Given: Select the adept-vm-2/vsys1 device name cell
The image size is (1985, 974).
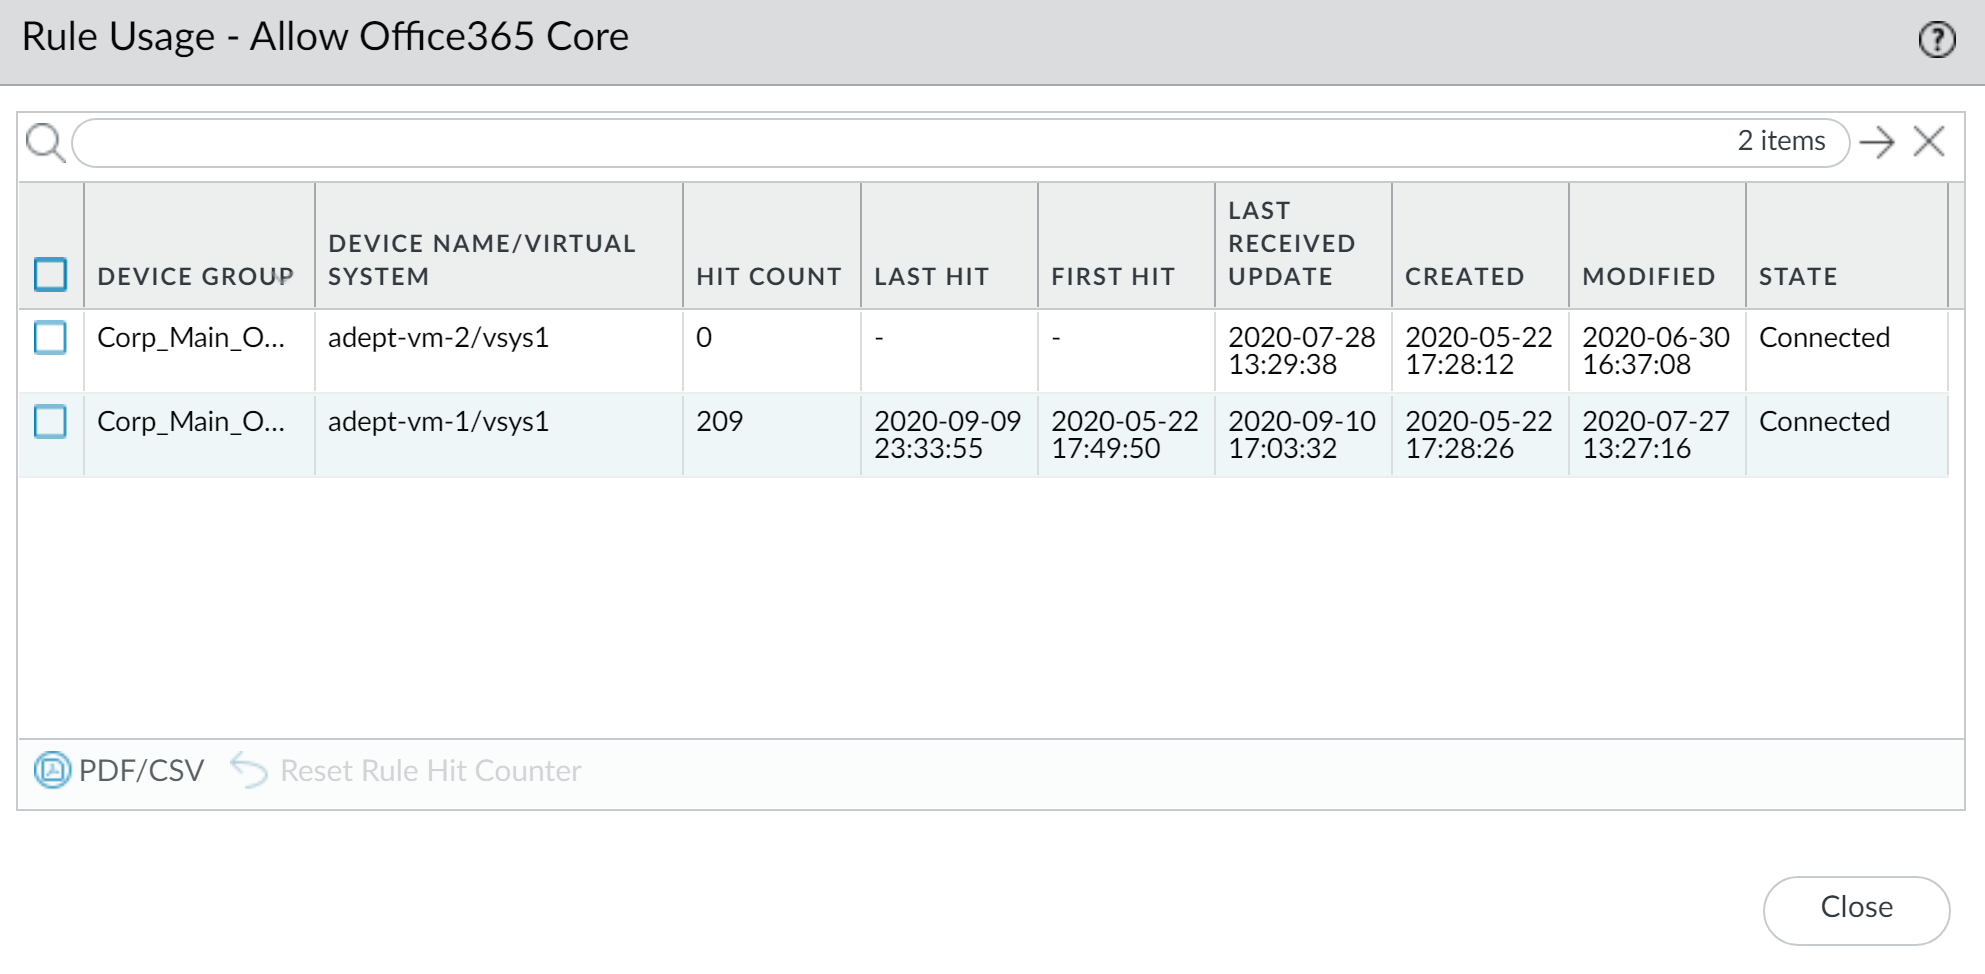Looking at the screenshot, I should click(438, 338).
